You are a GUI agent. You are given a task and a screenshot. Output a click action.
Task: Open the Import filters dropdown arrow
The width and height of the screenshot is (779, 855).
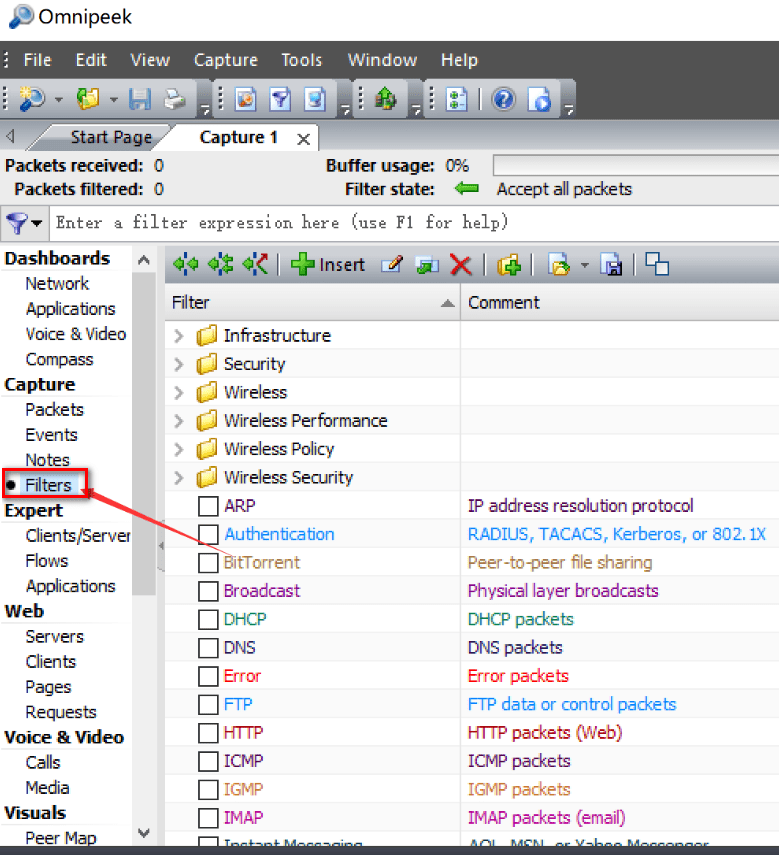click(584, 266)
